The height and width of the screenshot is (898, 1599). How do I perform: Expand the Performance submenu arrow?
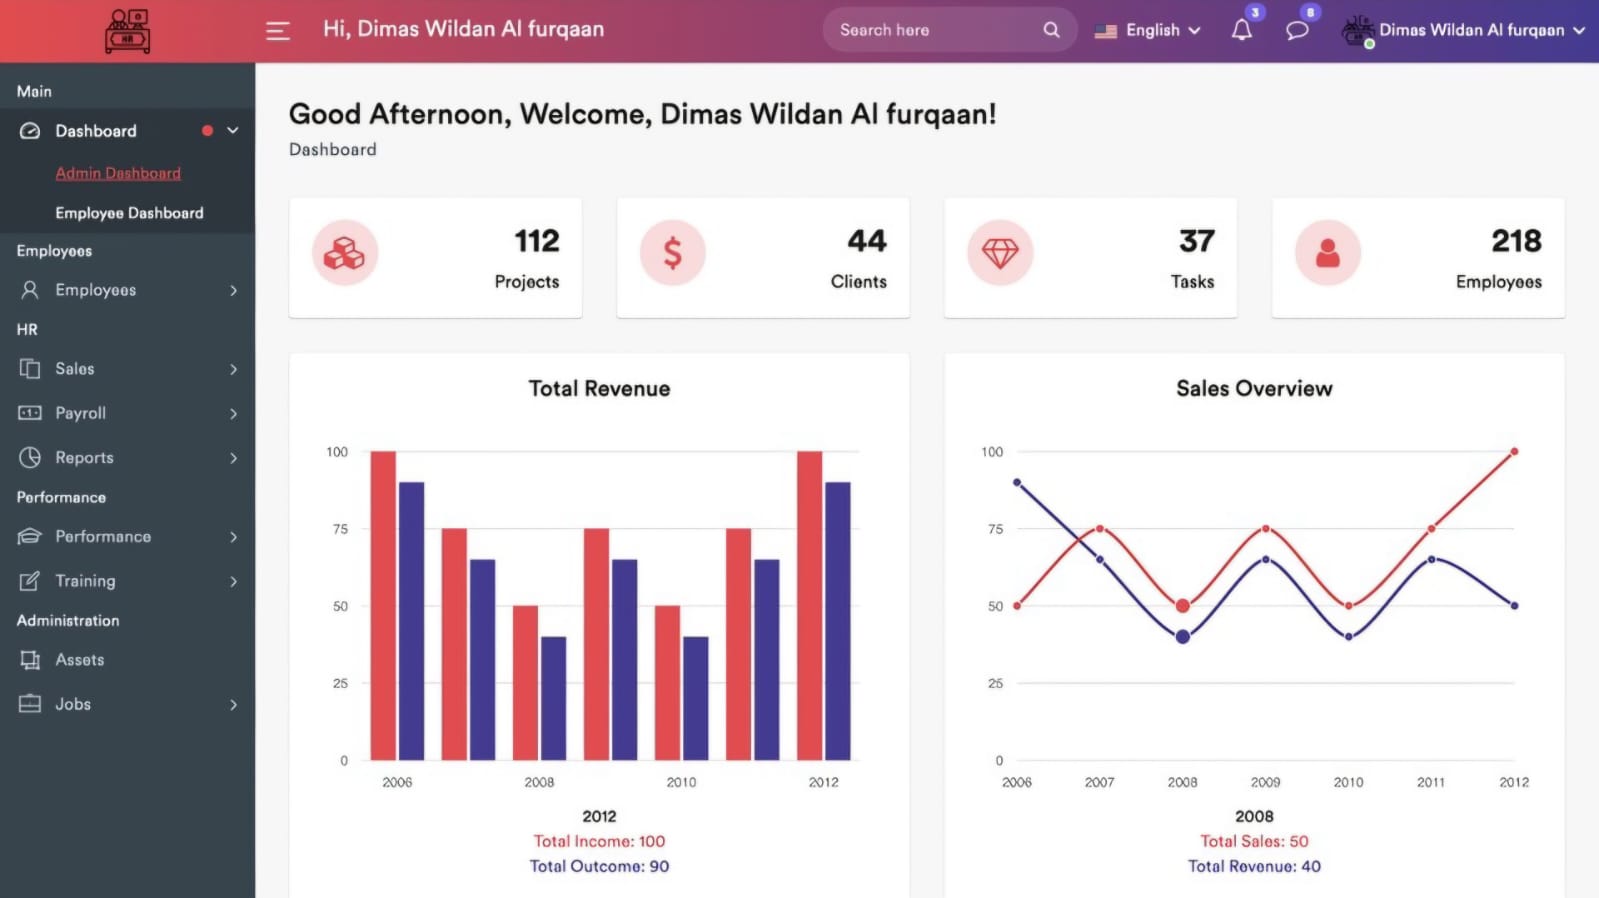pyautogui.click(x=234, y=537)
